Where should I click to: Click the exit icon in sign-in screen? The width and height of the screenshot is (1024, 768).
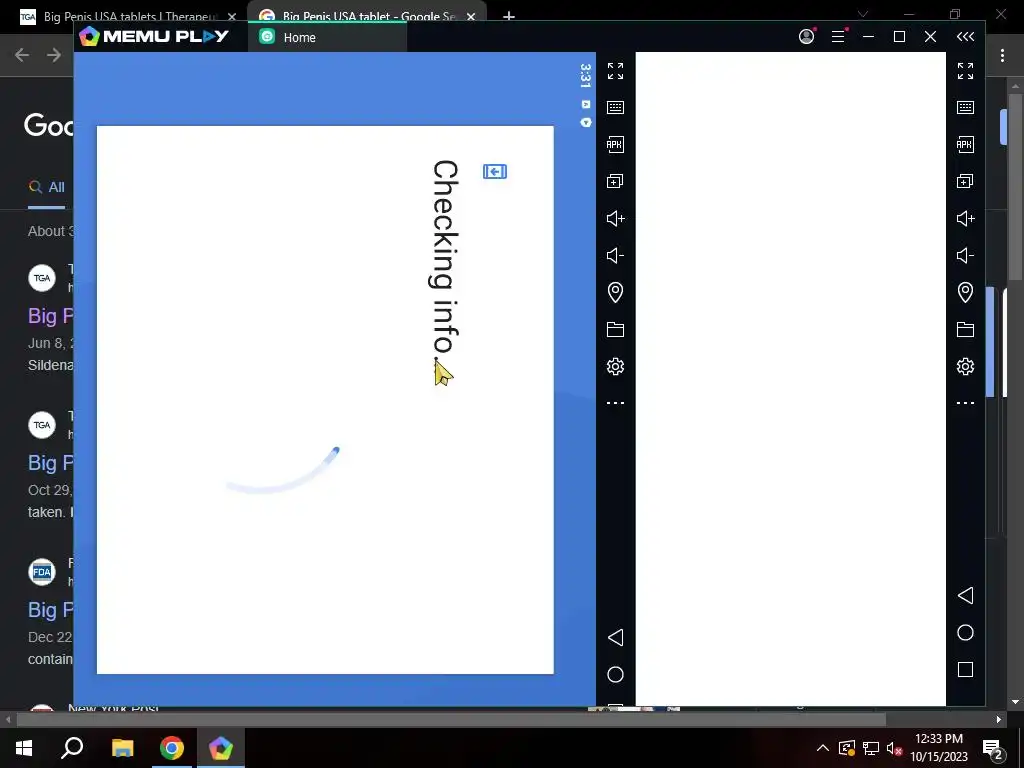495,171
